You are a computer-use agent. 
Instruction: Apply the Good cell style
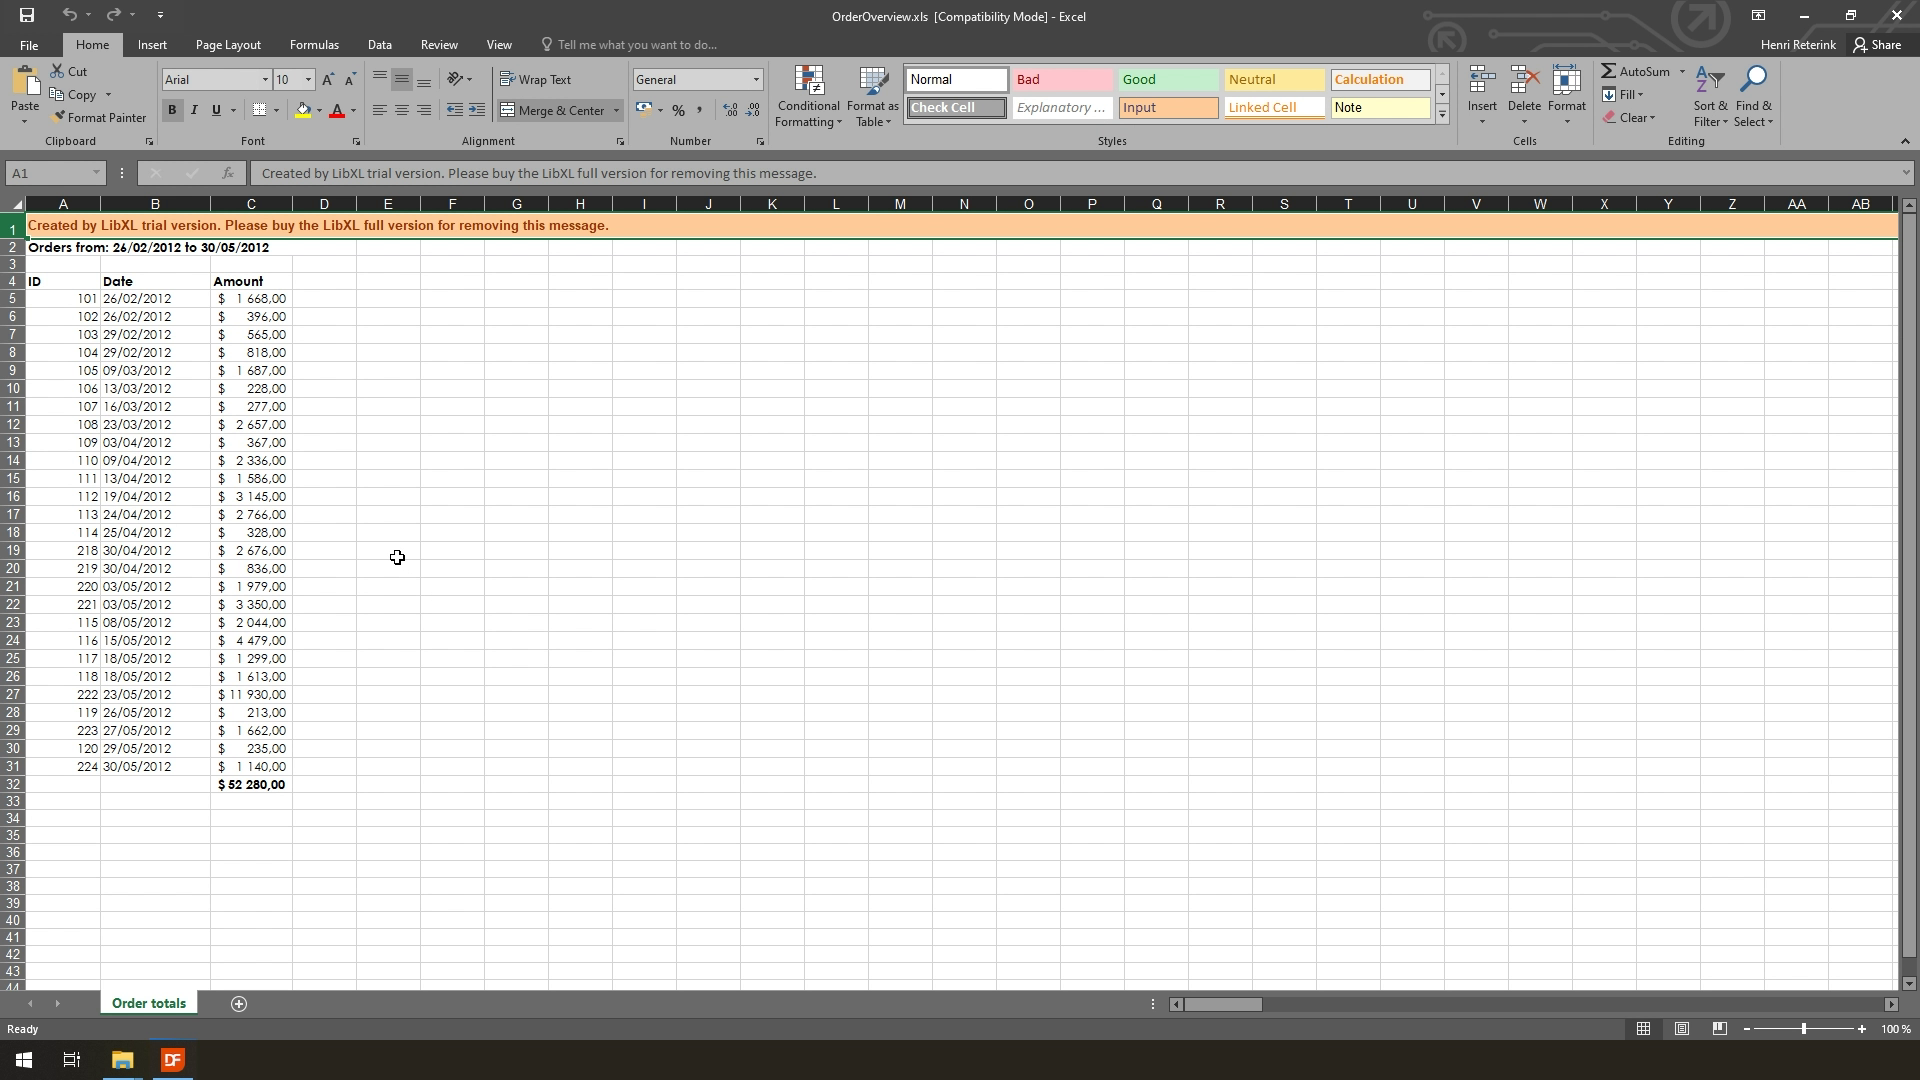[1166, 80]
